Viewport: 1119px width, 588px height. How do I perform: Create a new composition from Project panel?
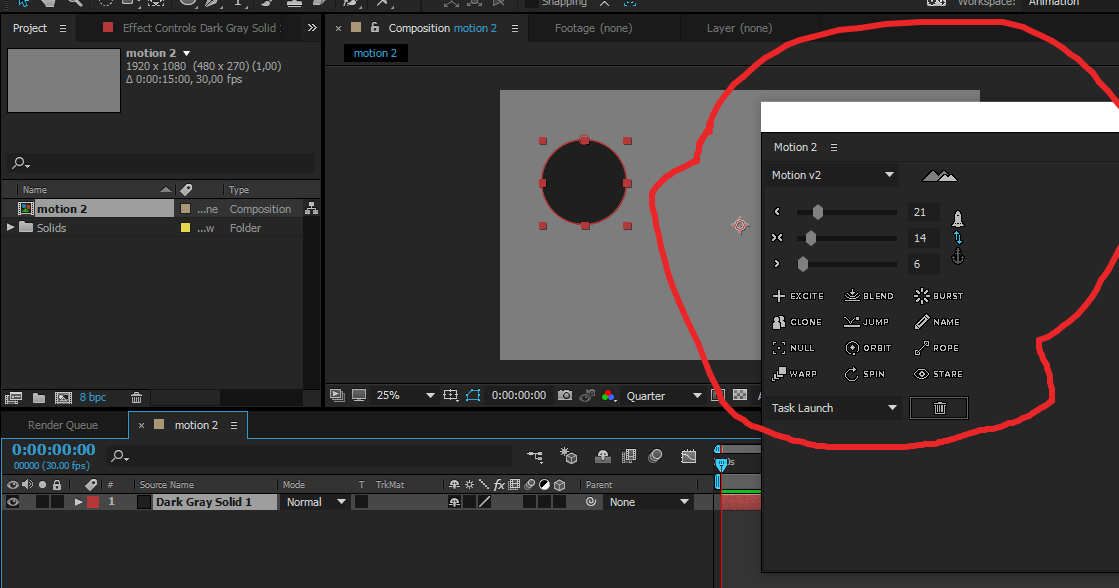click(64, 397)
